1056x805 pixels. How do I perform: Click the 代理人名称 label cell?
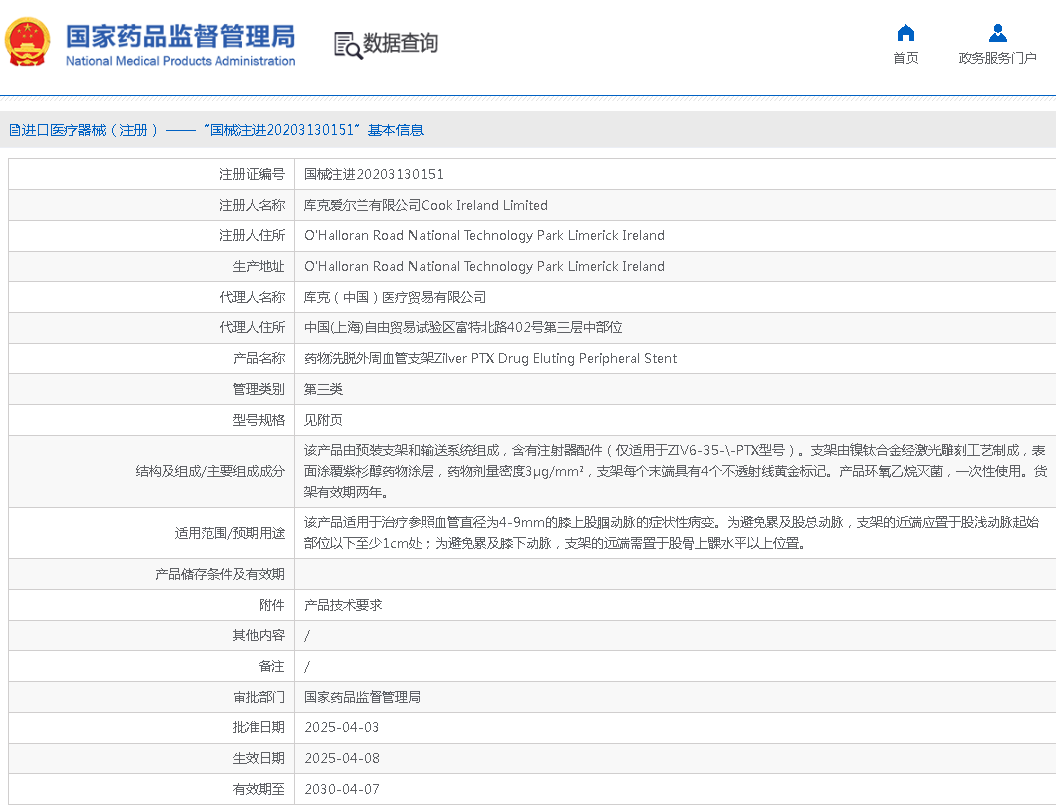pyautogui.click(x=152, y=297)
